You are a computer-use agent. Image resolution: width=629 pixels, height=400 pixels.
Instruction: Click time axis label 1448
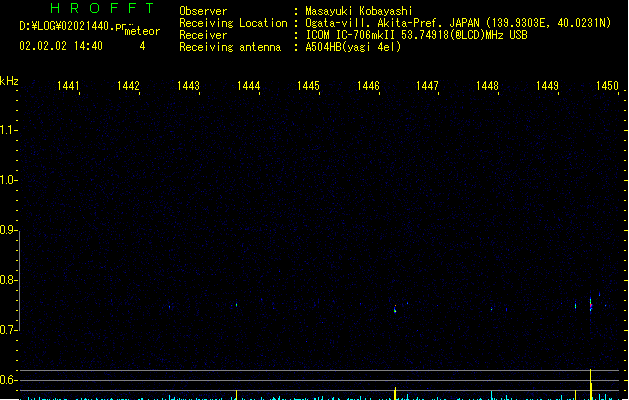click(487, 86)
